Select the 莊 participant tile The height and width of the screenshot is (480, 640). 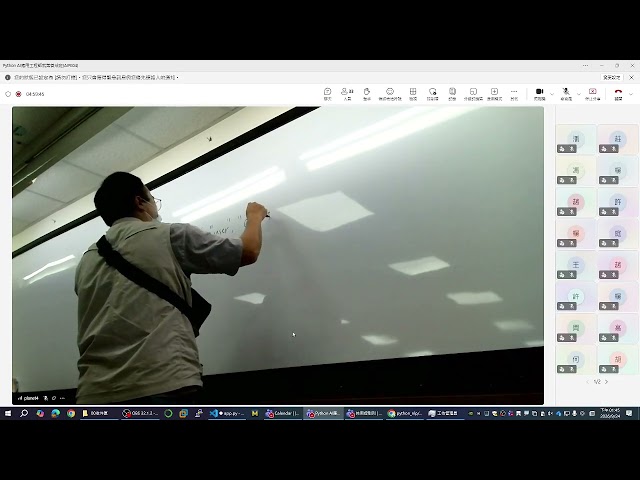click(x=618, y=139)
